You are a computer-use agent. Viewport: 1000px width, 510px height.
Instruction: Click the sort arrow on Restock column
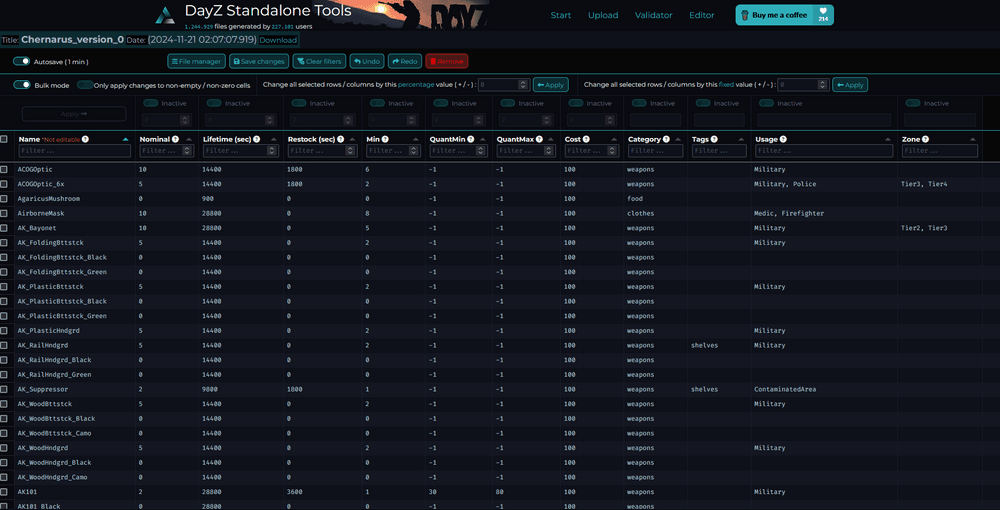353,139
